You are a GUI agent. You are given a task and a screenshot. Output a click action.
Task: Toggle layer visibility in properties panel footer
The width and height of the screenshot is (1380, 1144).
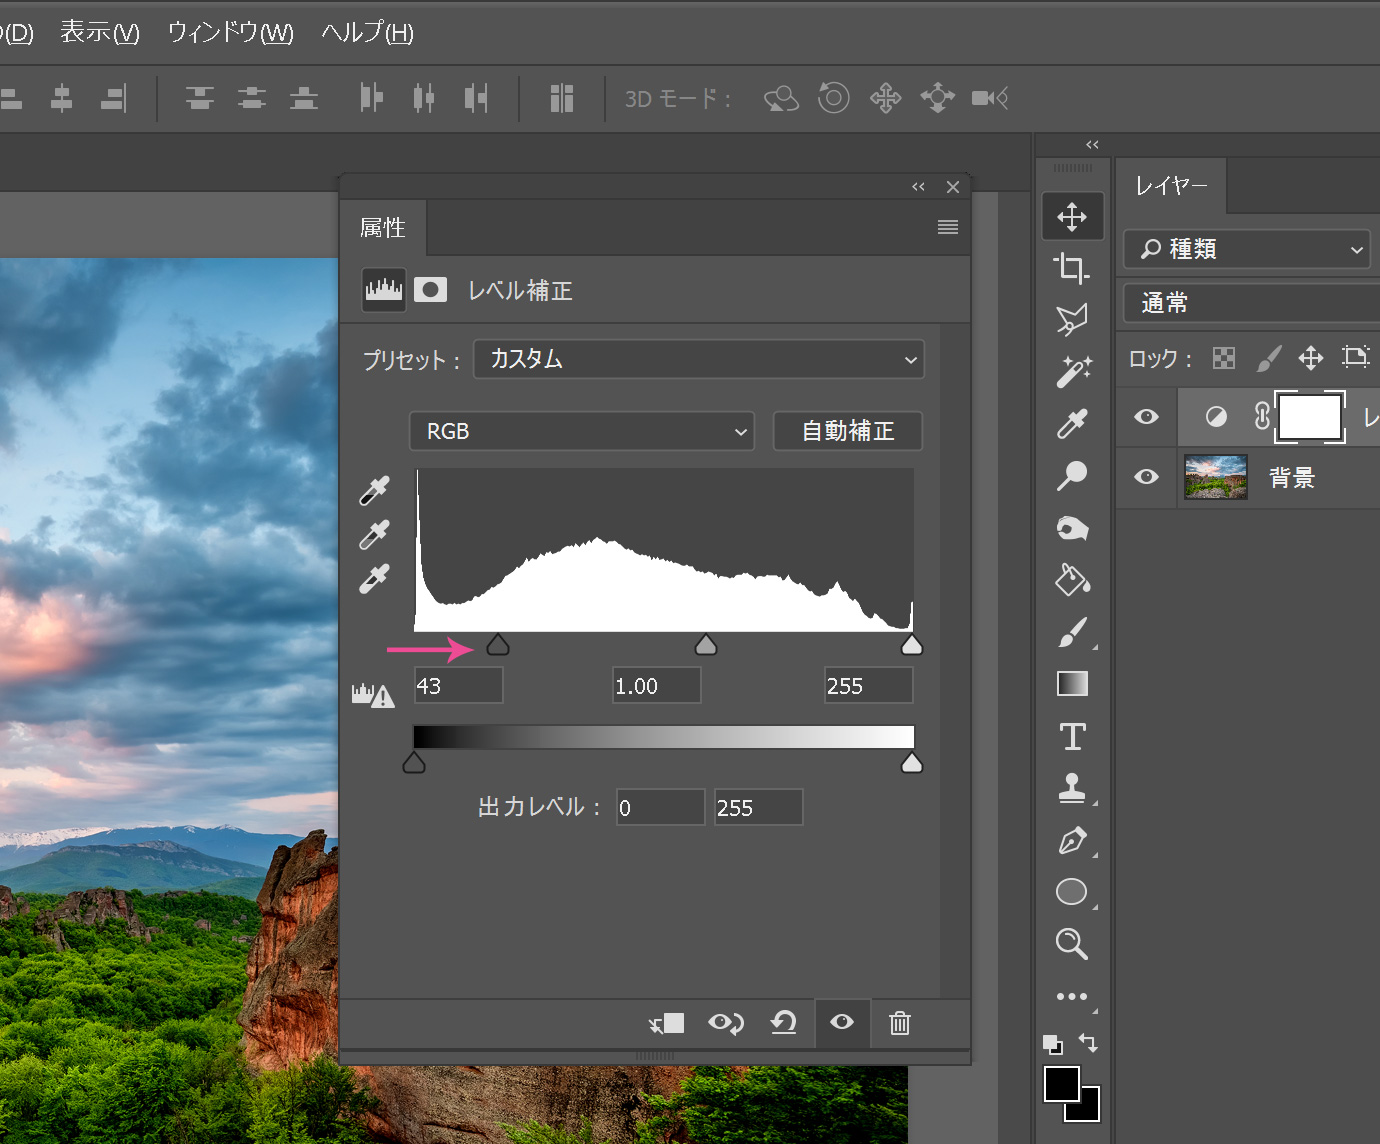tap(842, 1022)
